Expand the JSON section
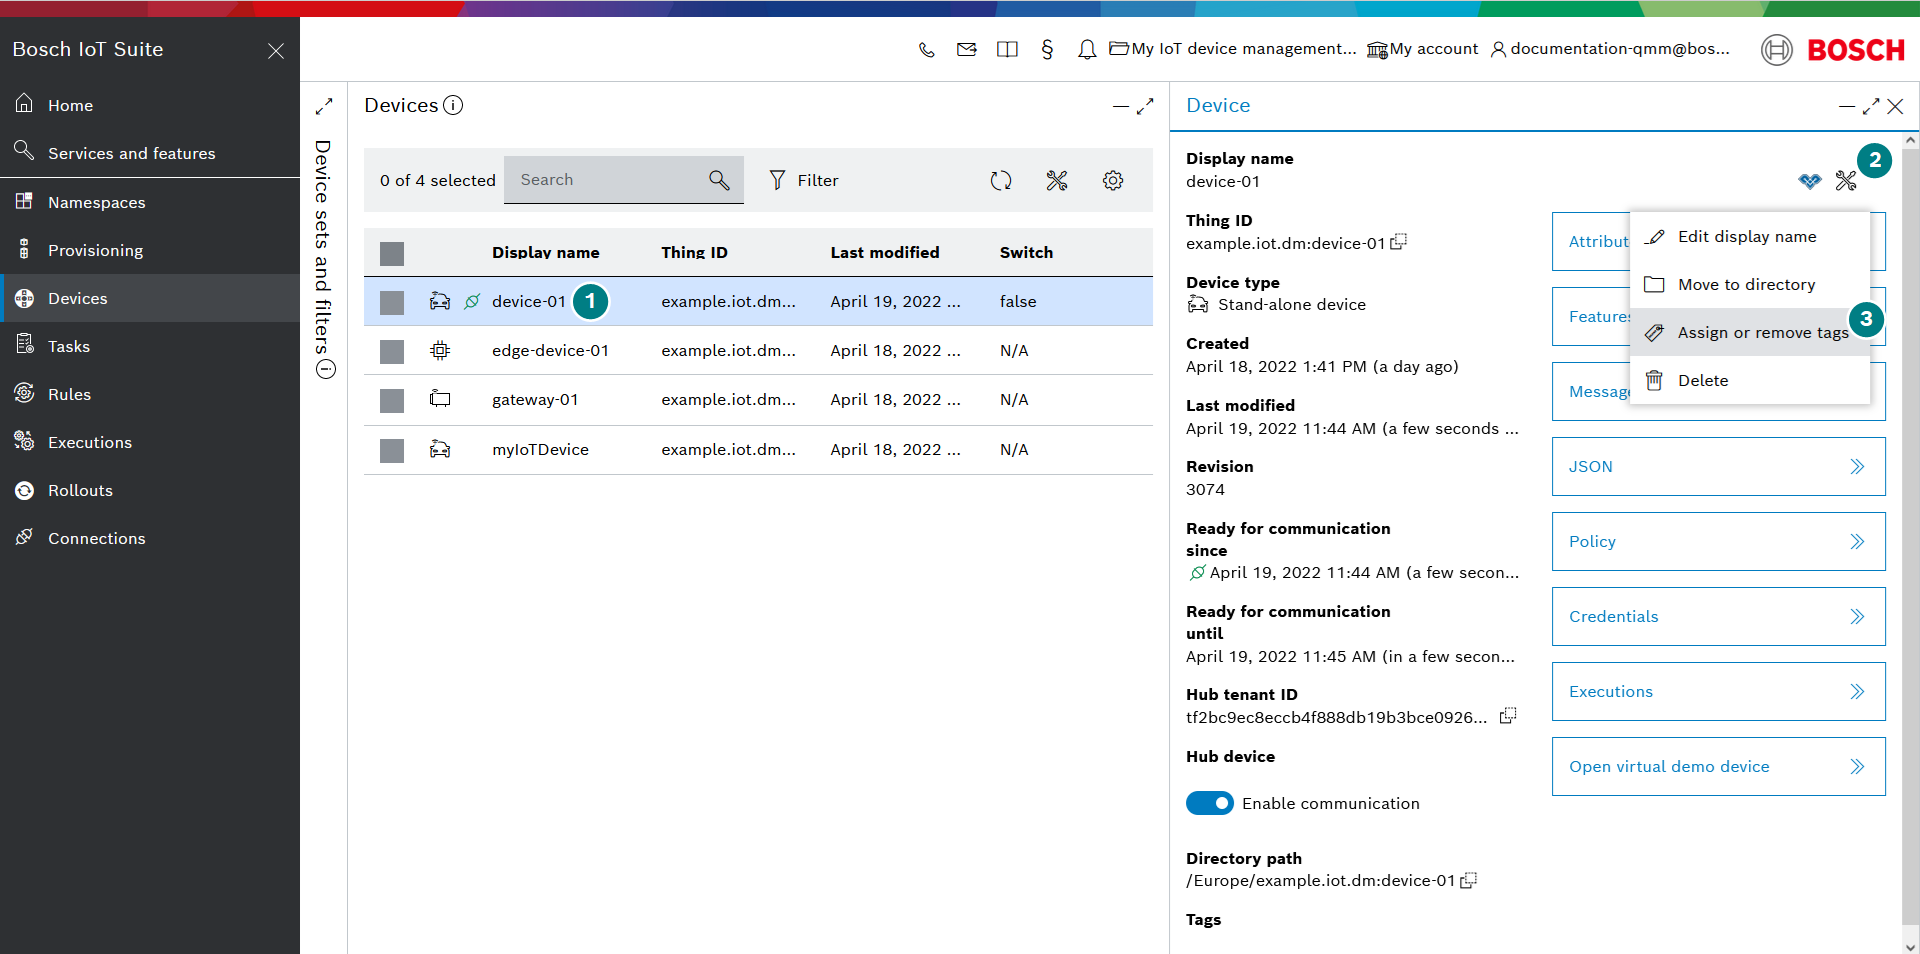Viewport: 1920px width, 954px height. 1718,466
